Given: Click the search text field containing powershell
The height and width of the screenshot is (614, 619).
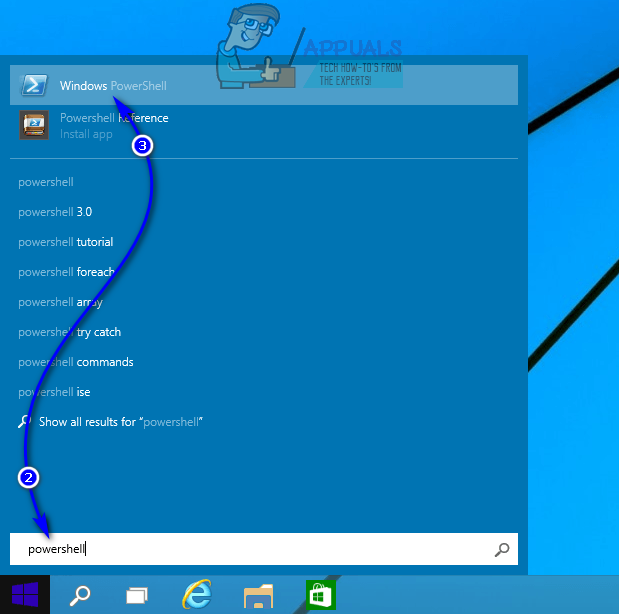Looking at the screenshot, I should (x=250, y=549).
